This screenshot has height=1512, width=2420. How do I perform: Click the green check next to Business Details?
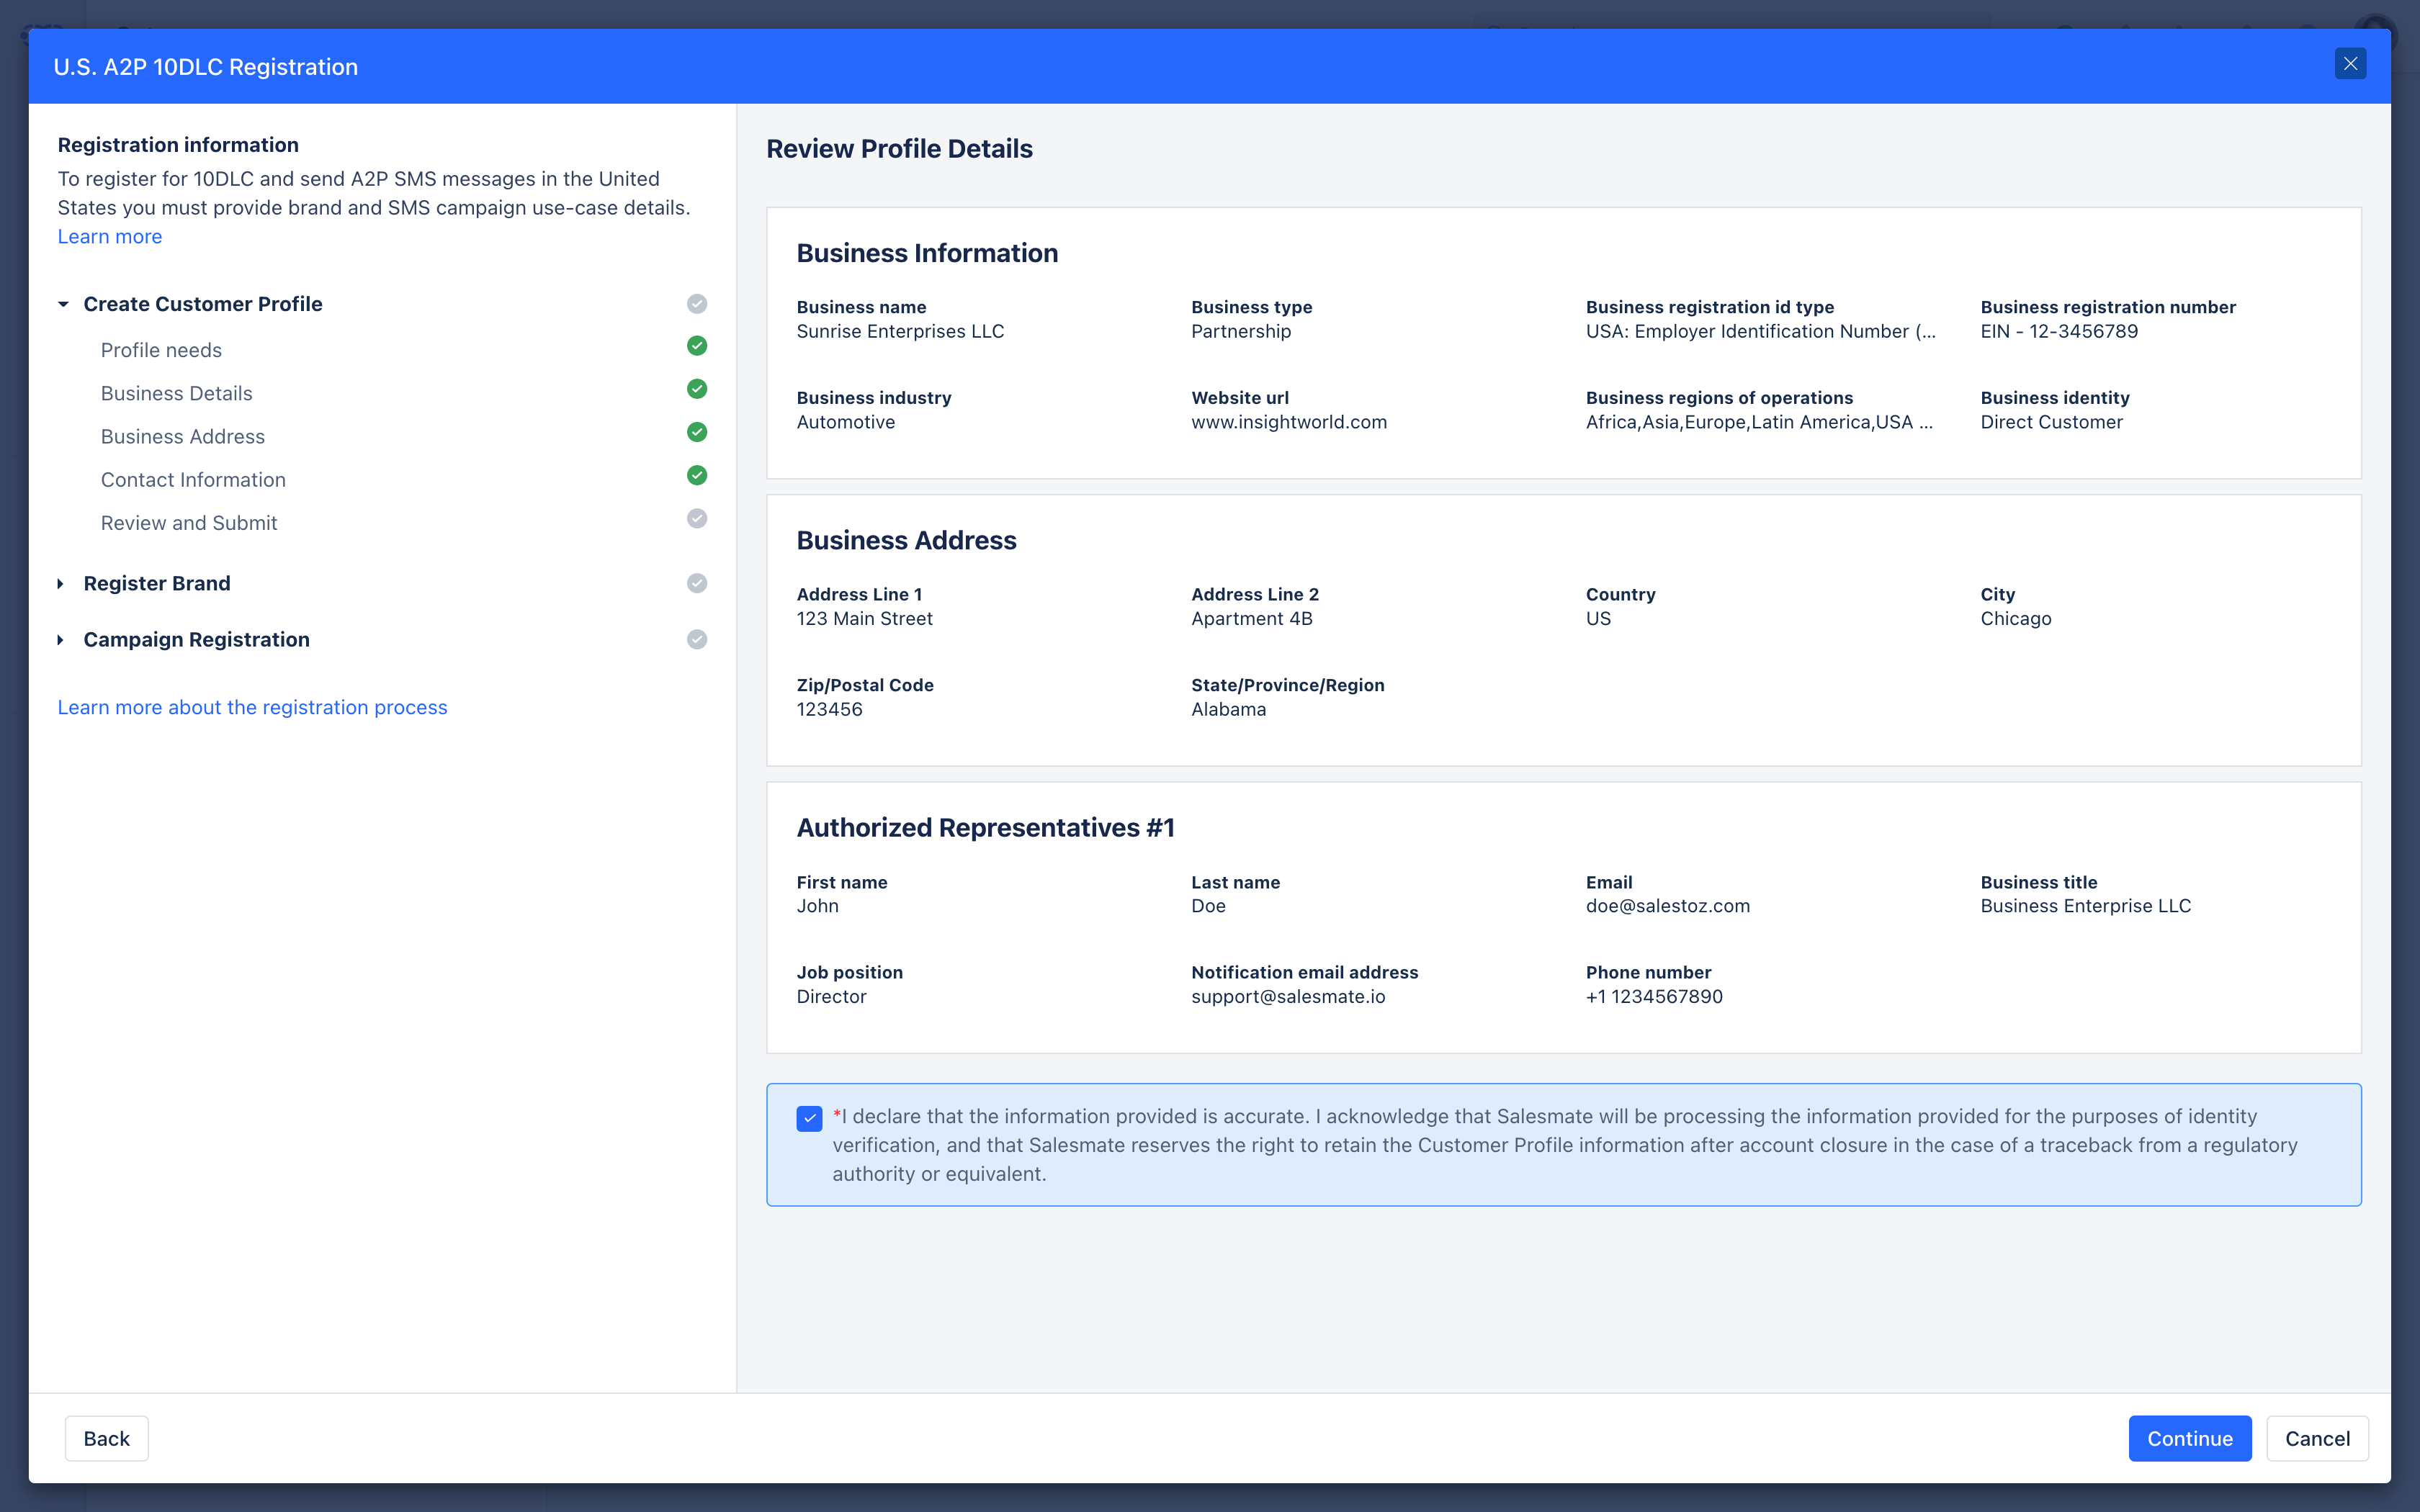(x=697, y=389)
